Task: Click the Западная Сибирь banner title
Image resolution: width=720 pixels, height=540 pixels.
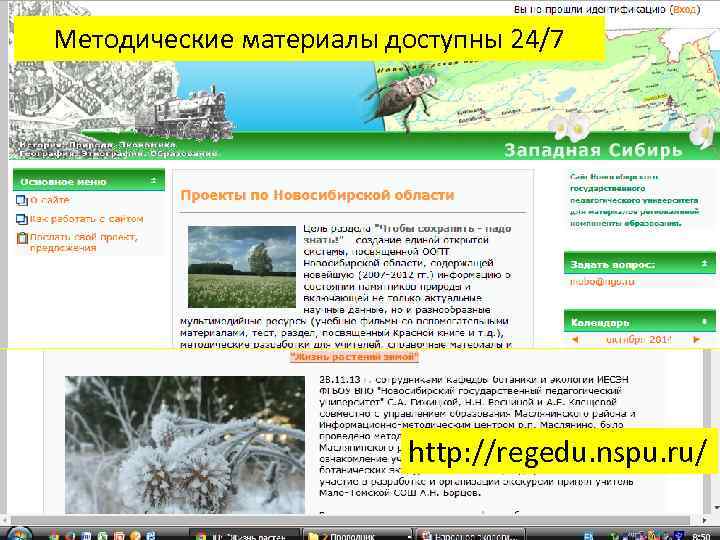Action: (x=593, y=150)
